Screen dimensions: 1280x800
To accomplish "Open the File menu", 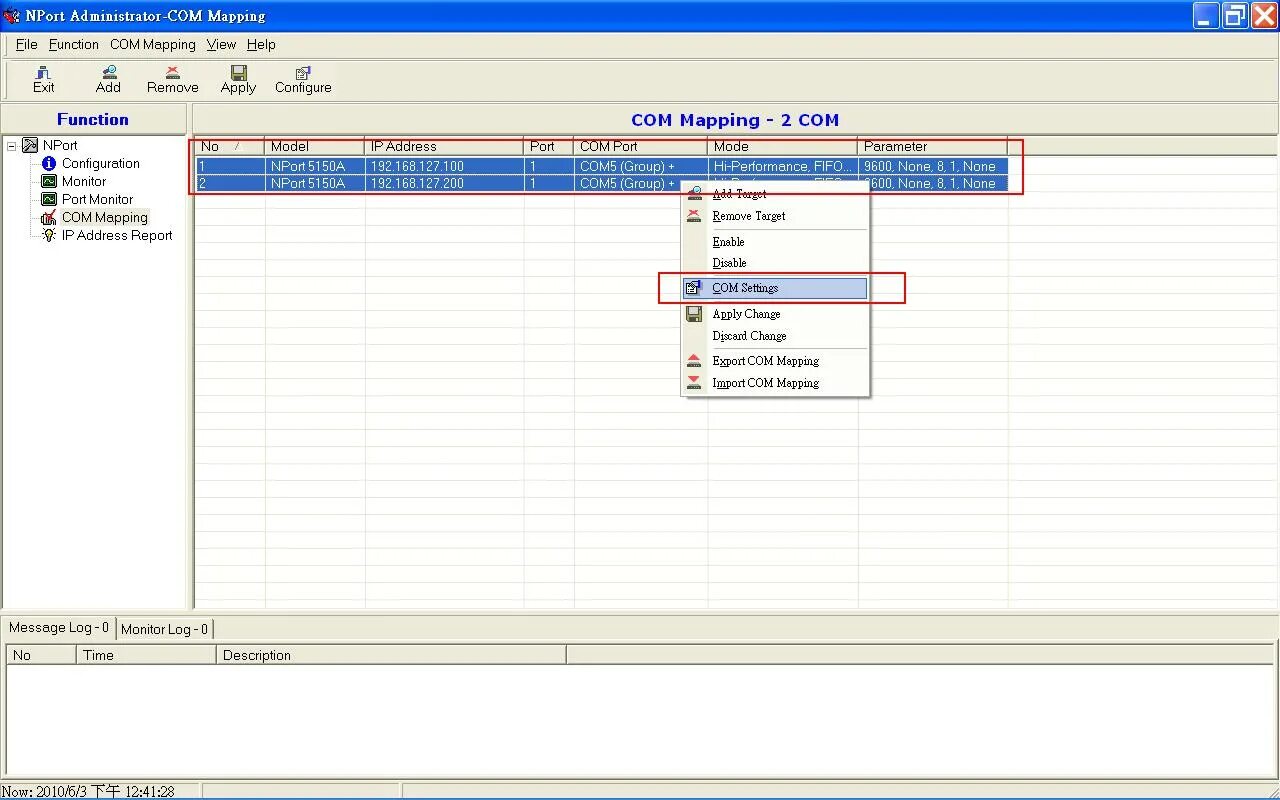I will (27, 44).
